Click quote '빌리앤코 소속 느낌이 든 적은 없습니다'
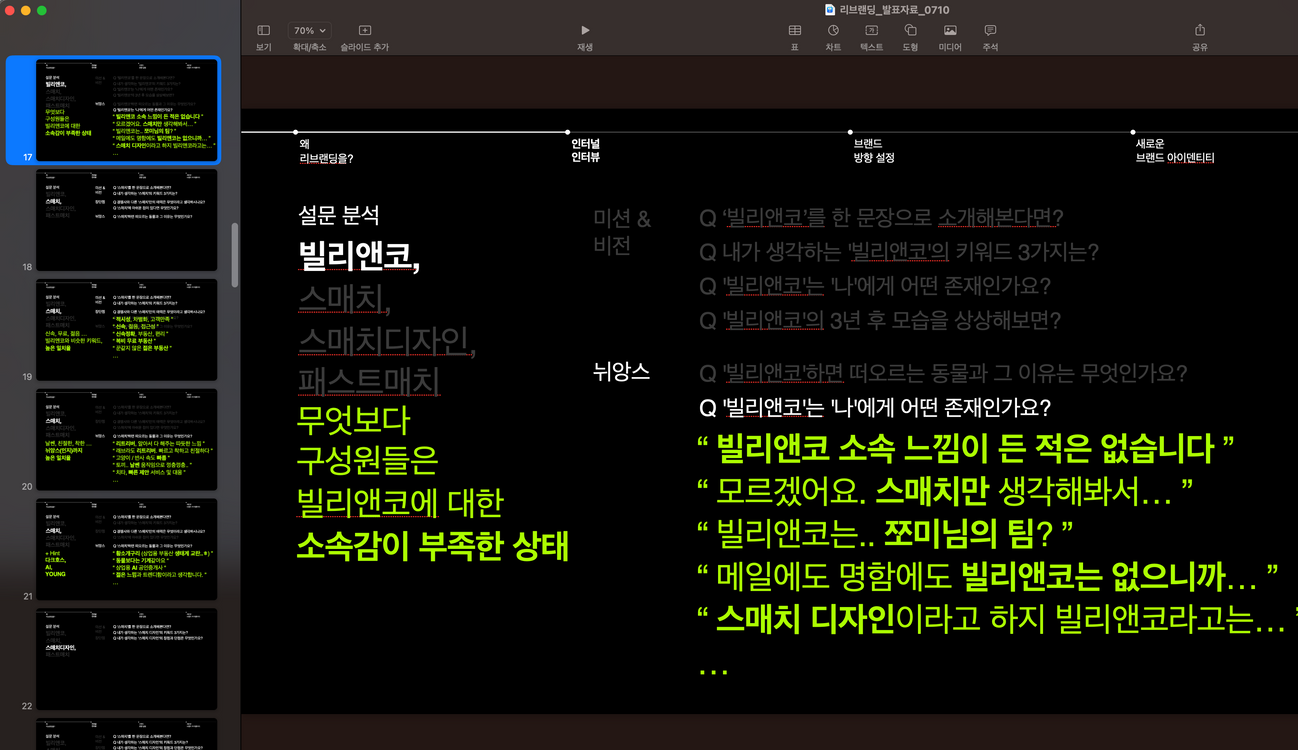 click(965, 450)
